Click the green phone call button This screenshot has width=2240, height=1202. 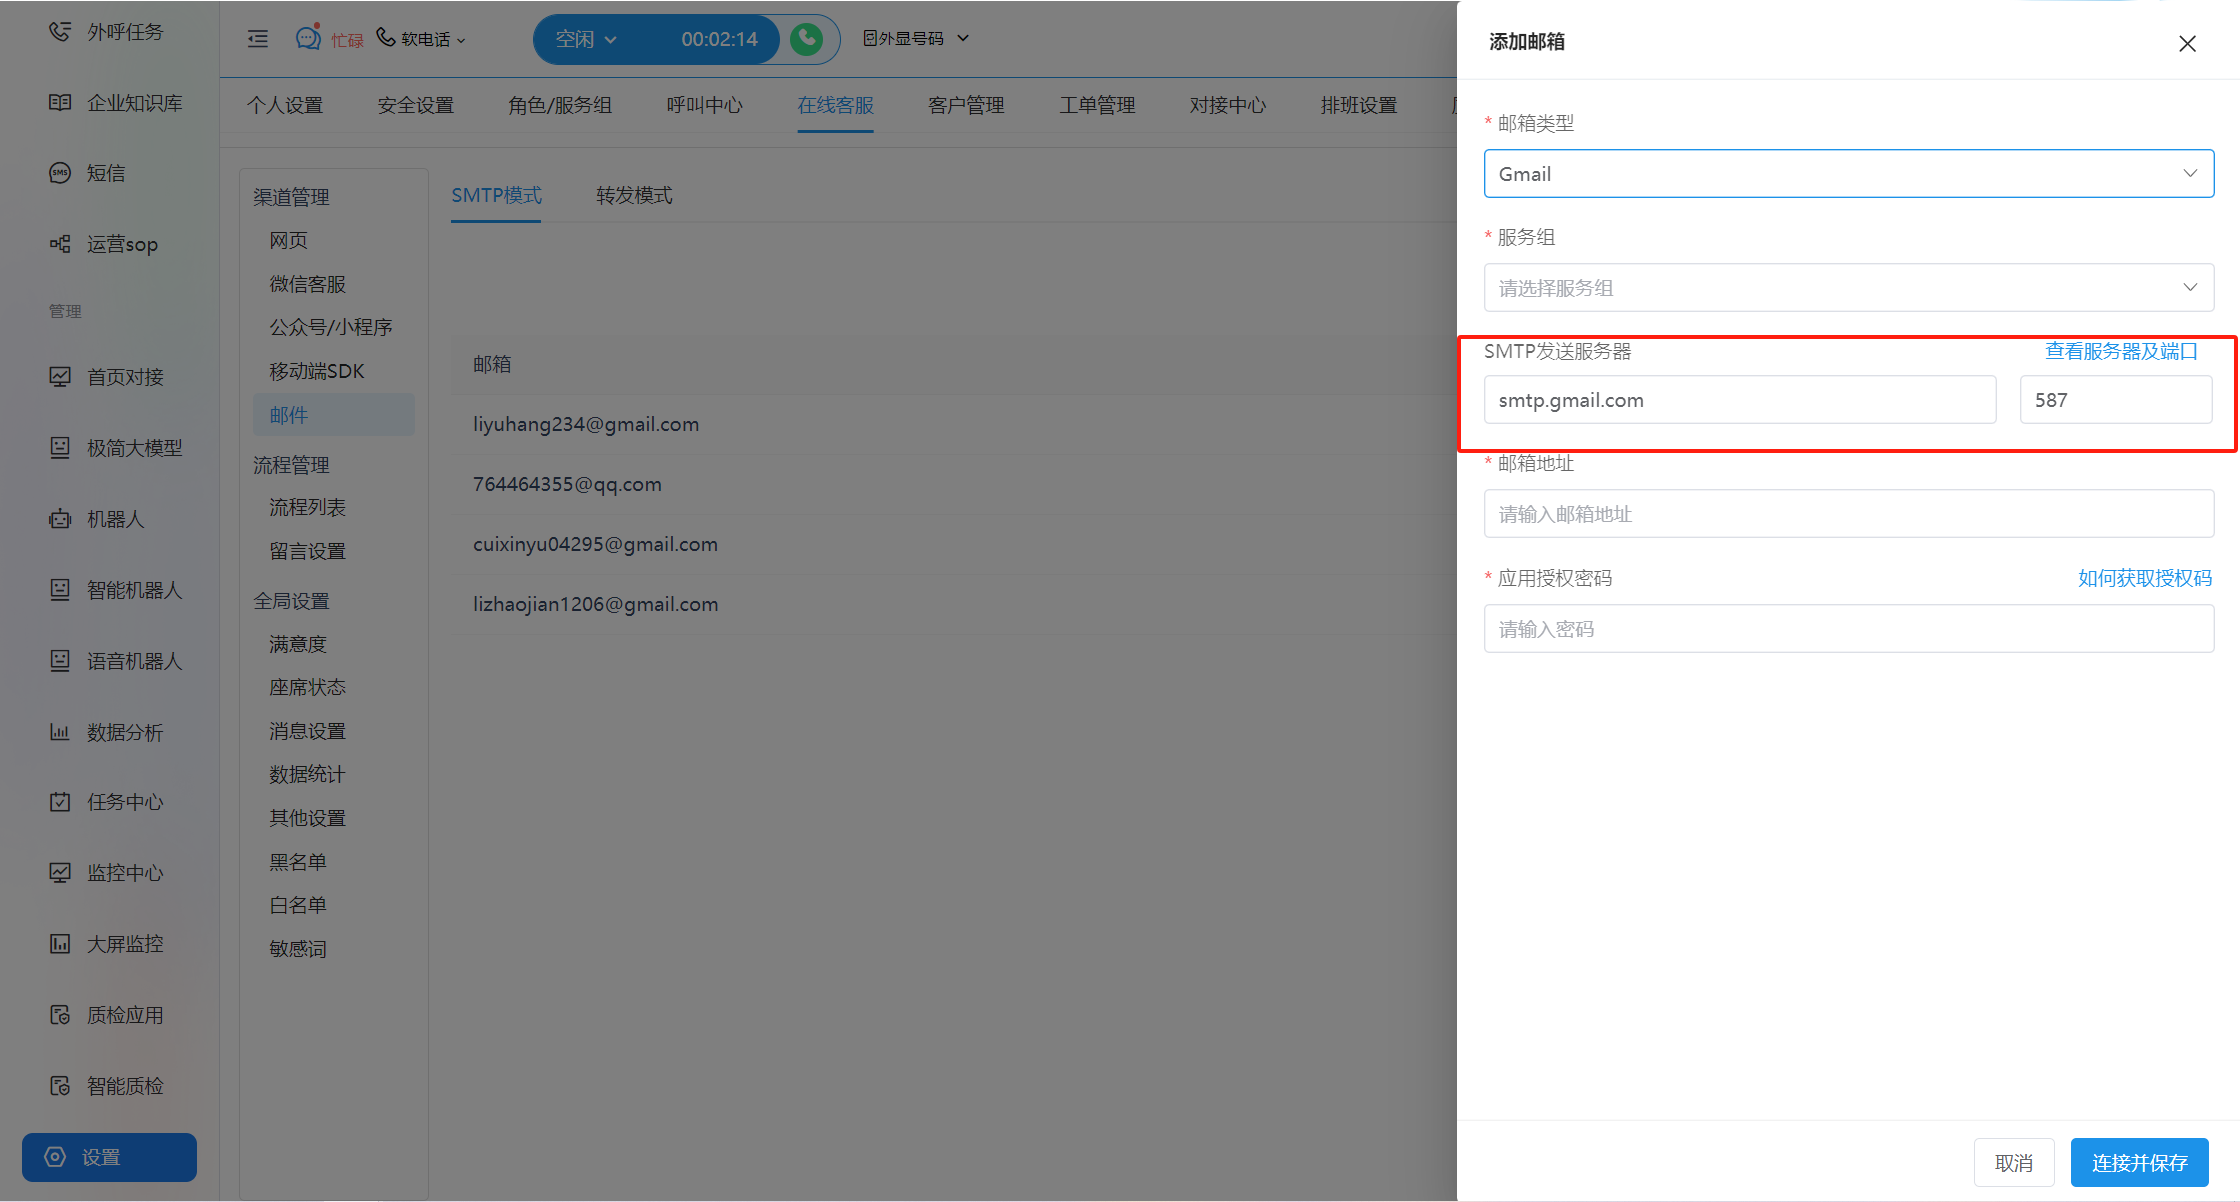806,39
